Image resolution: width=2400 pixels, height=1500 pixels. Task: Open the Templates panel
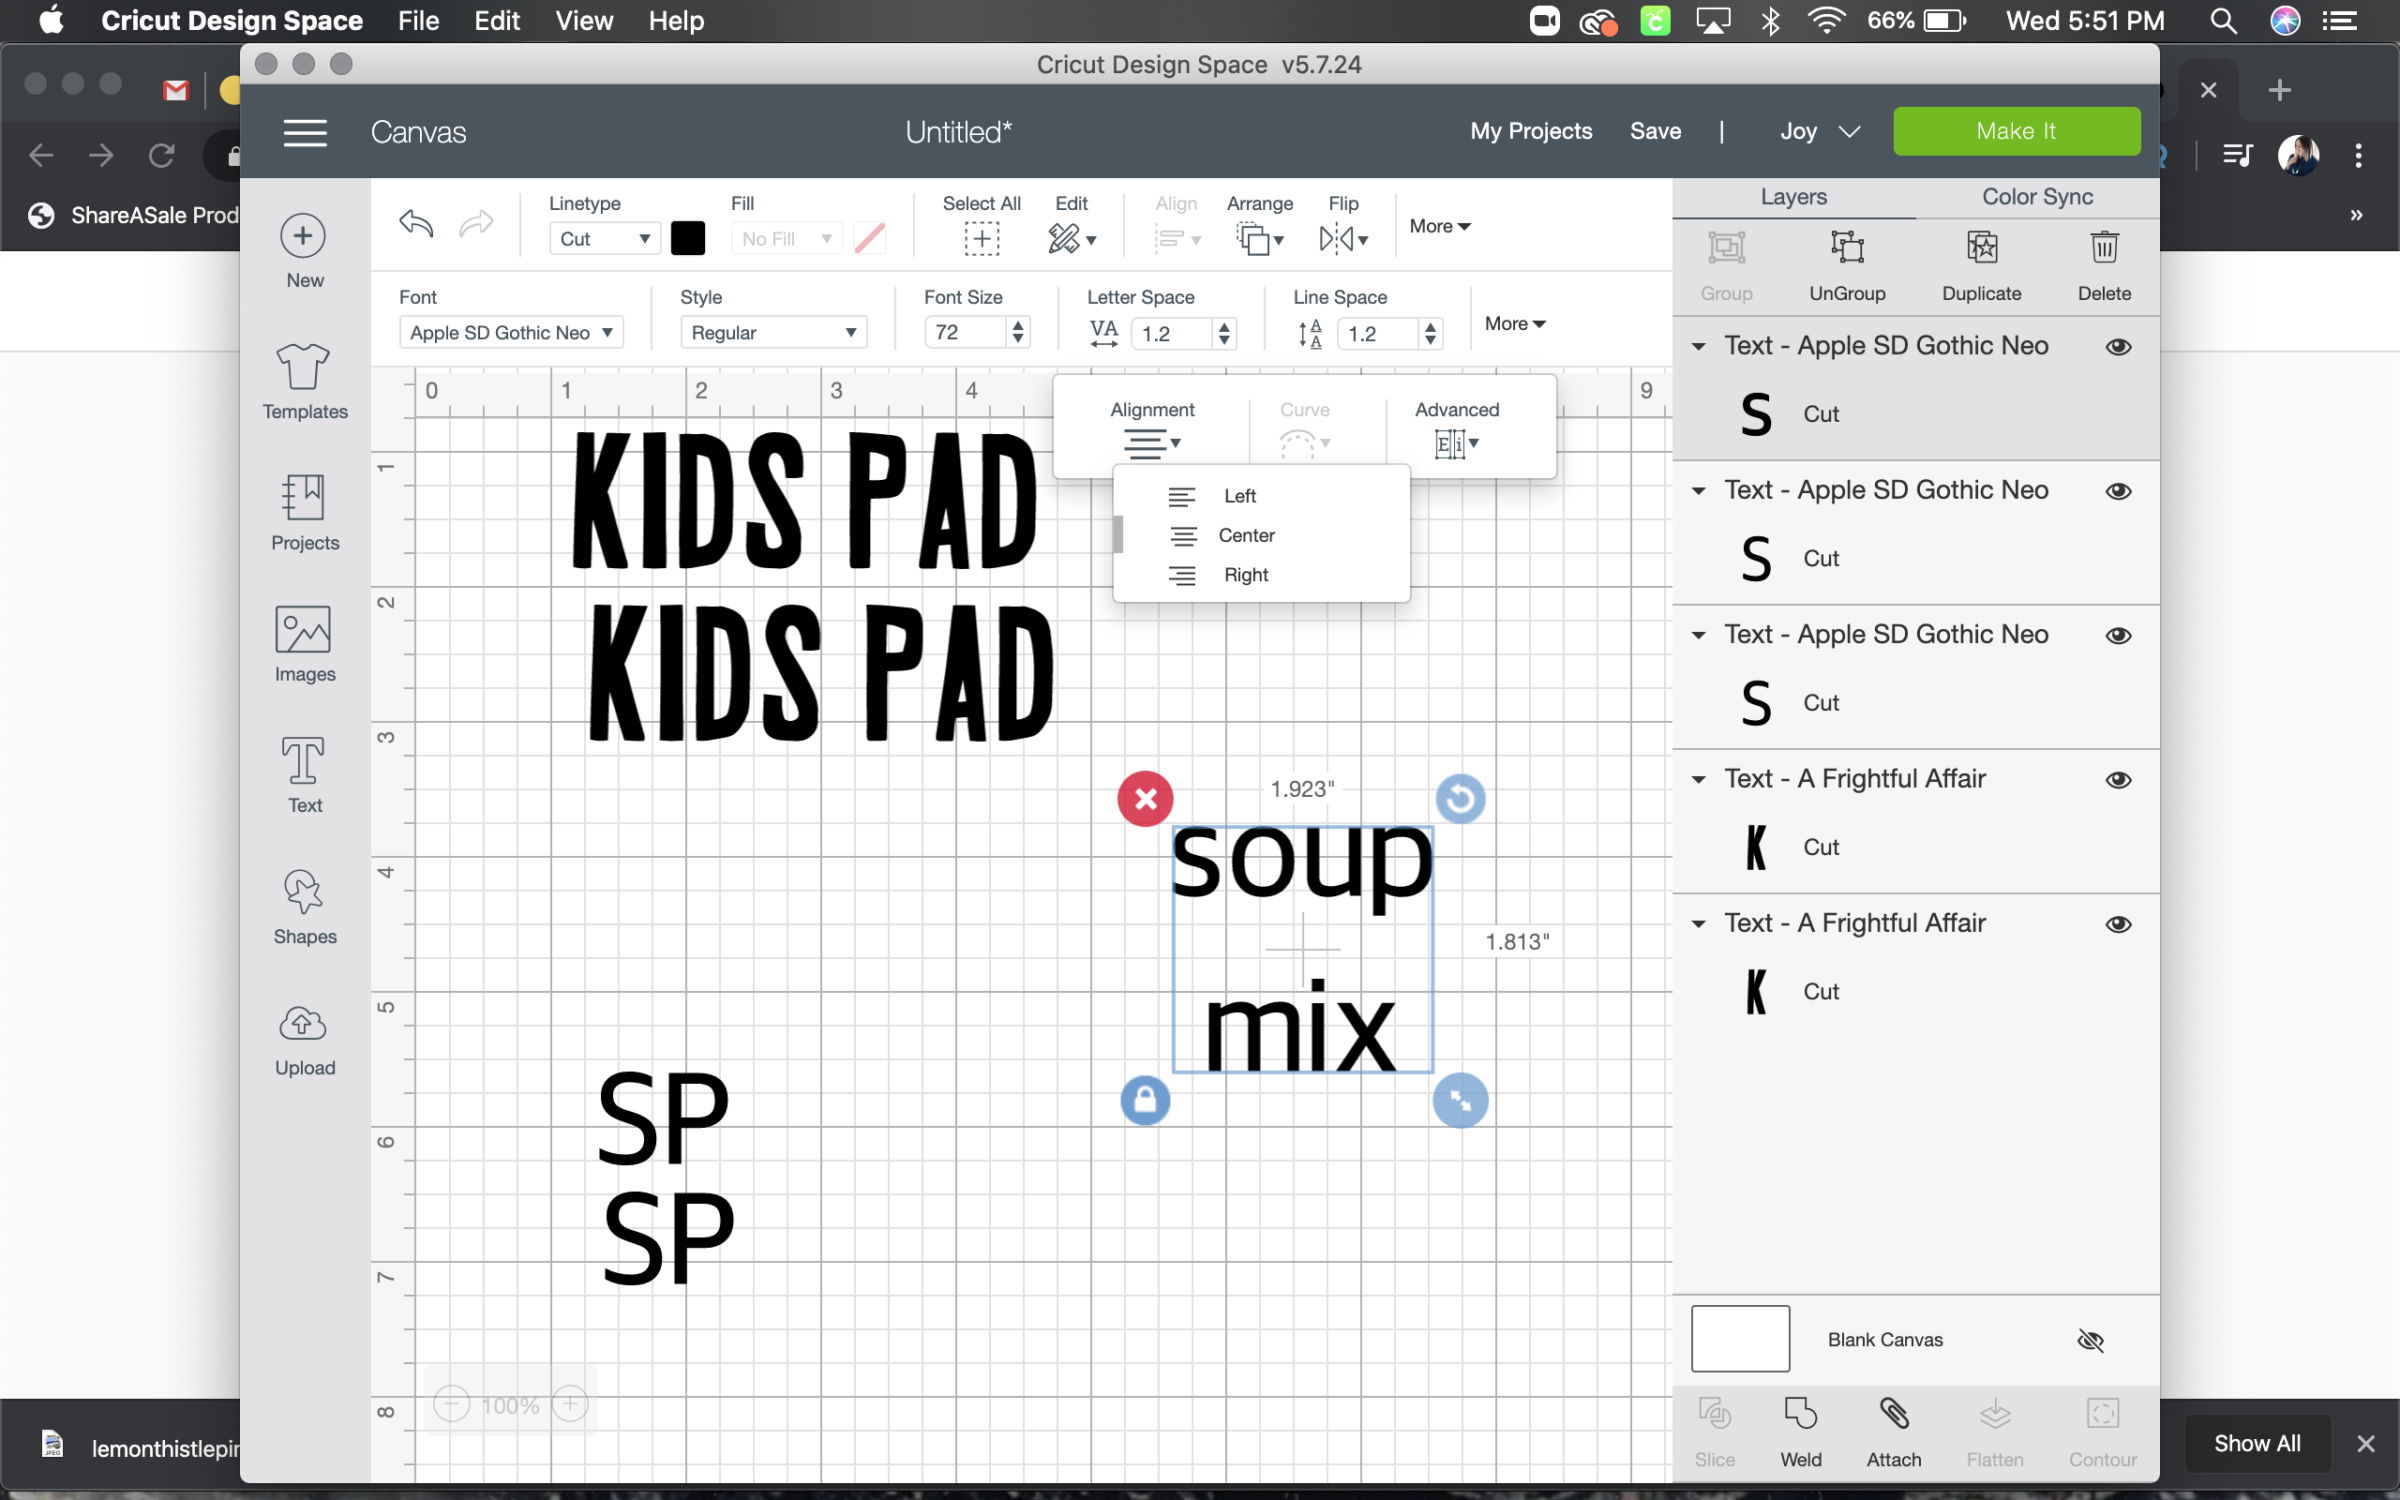303,367
